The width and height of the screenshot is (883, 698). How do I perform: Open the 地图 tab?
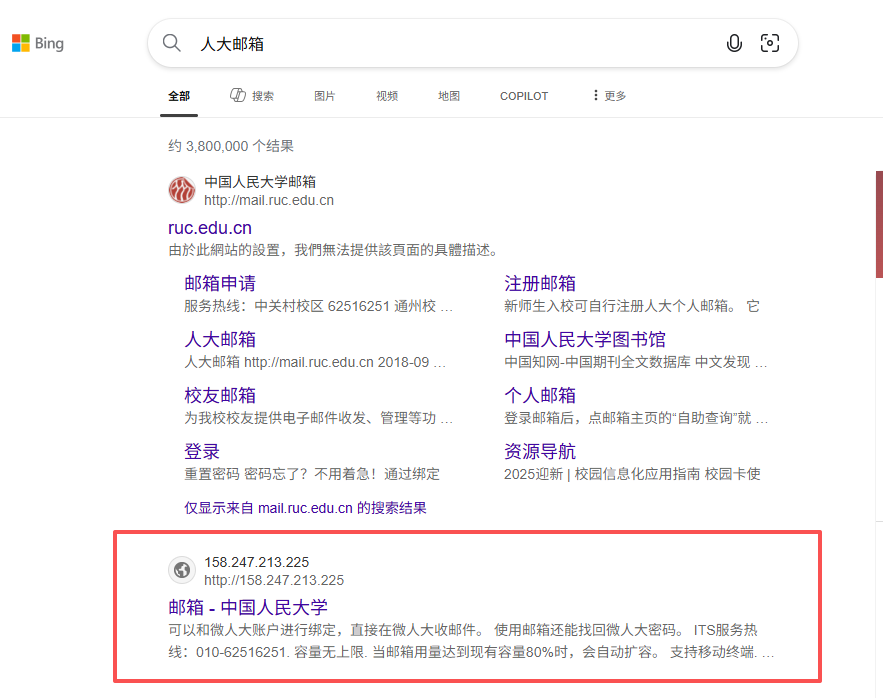tap(448, 95)
